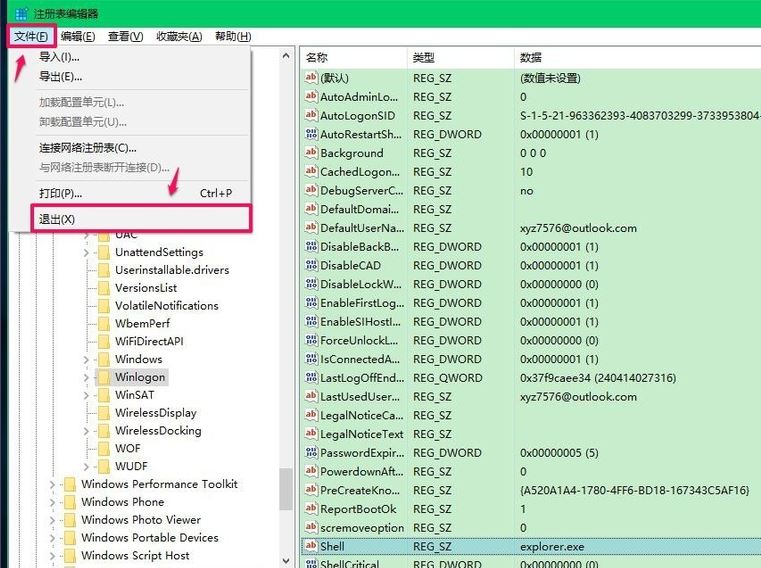
Task: Click the 数据 column header
Action: pyautogui.click(x=637, y=58)
